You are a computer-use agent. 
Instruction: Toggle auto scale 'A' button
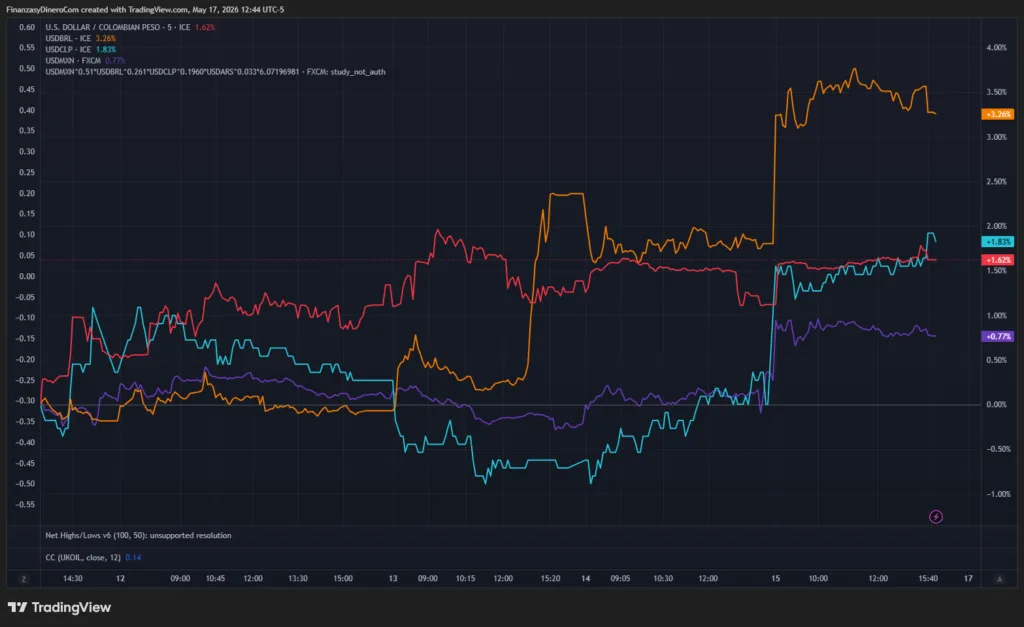pos(999,579)
